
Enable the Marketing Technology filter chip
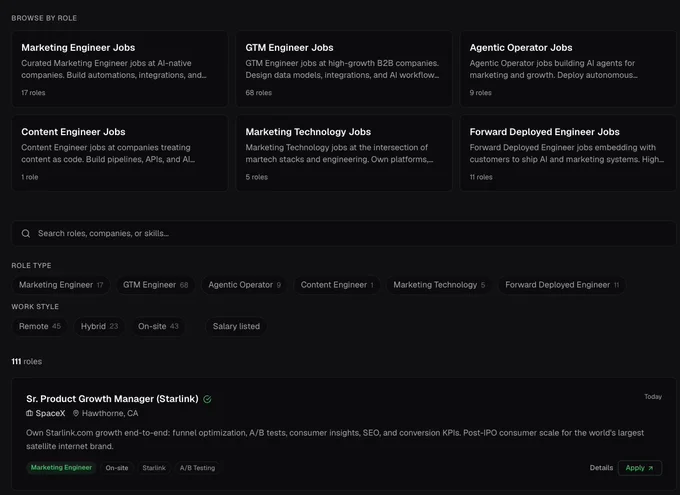point(439,285)
